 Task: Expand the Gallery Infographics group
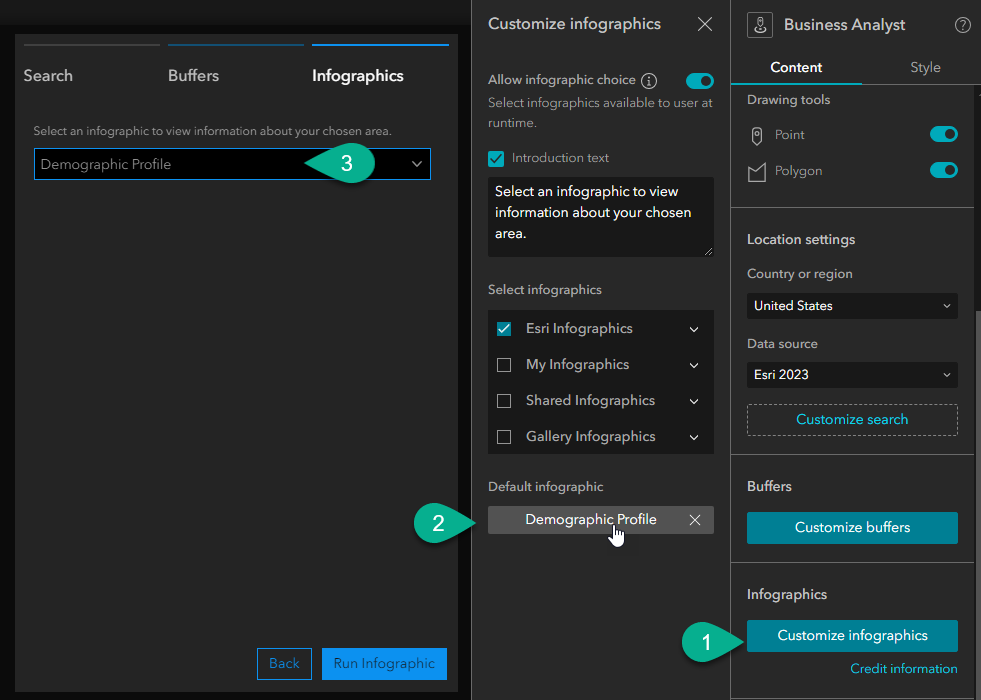click(x=694, y=437)
